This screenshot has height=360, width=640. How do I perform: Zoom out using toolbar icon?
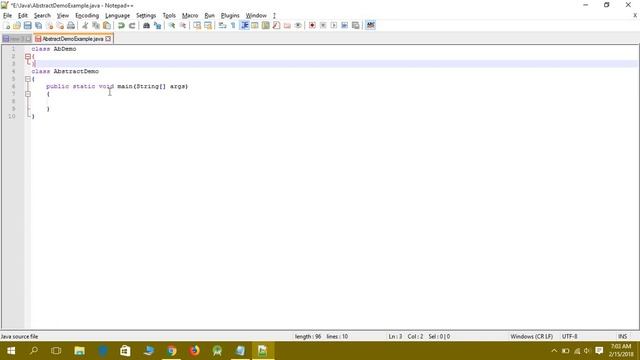182,25
